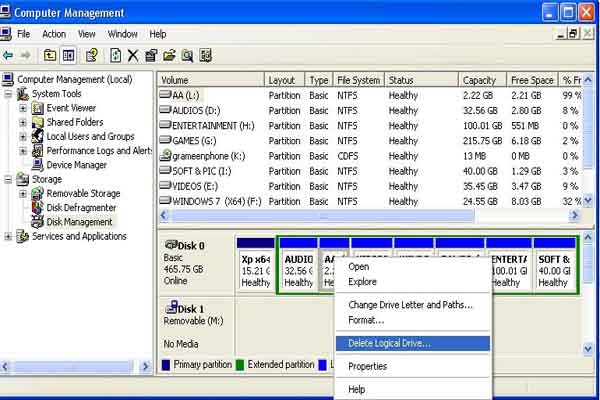Screen dimensions: 600x400
Task: Click the Up one level toolbar icon
Action: coord(50,55)
